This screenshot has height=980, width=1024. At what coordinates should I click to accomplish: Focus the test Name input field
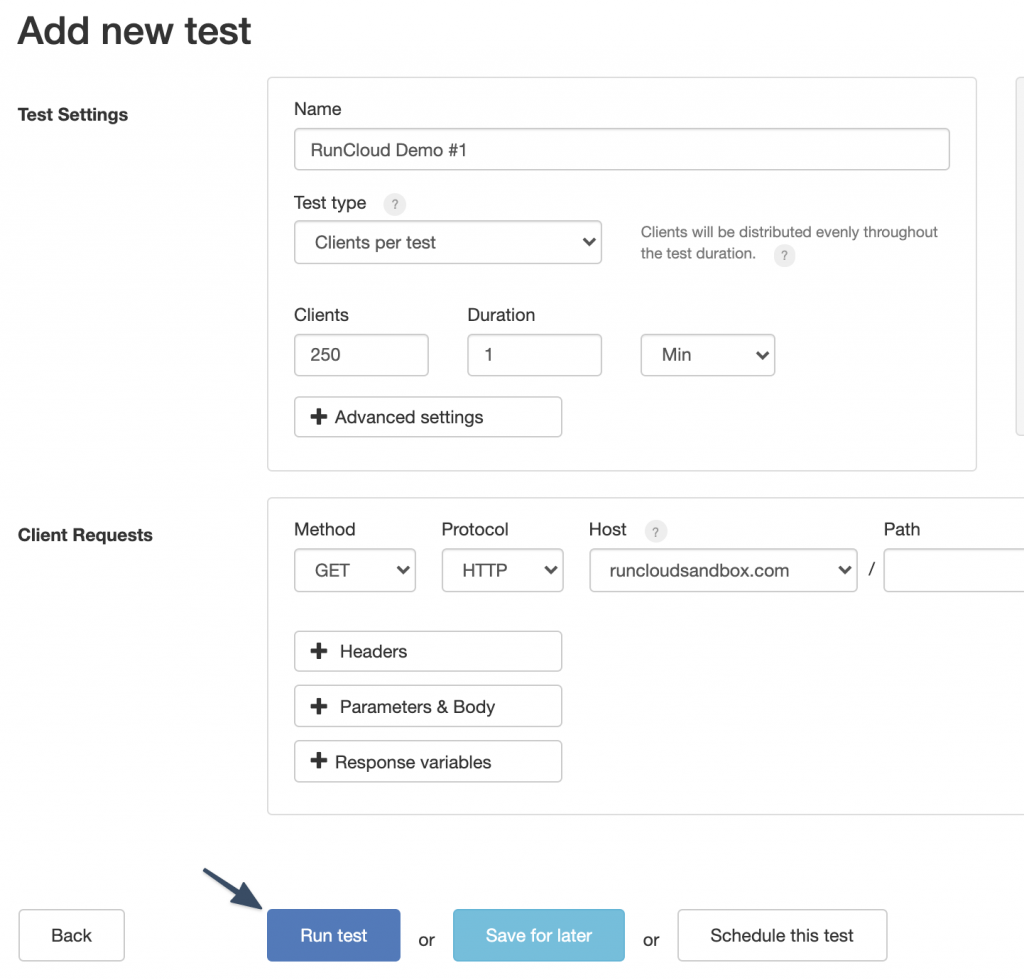click(x=621, y=150)
